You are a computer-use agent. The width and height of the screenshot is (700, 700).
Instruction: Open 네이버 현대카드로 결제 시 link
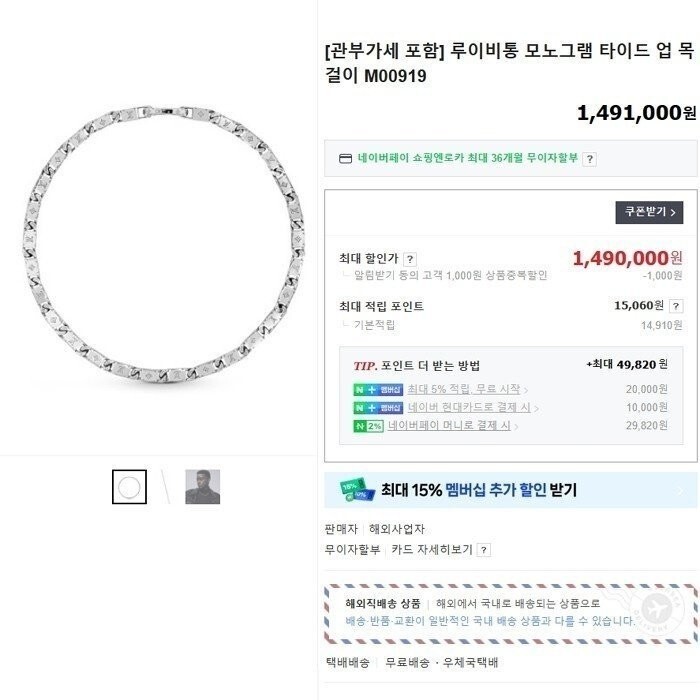(469, 408)
